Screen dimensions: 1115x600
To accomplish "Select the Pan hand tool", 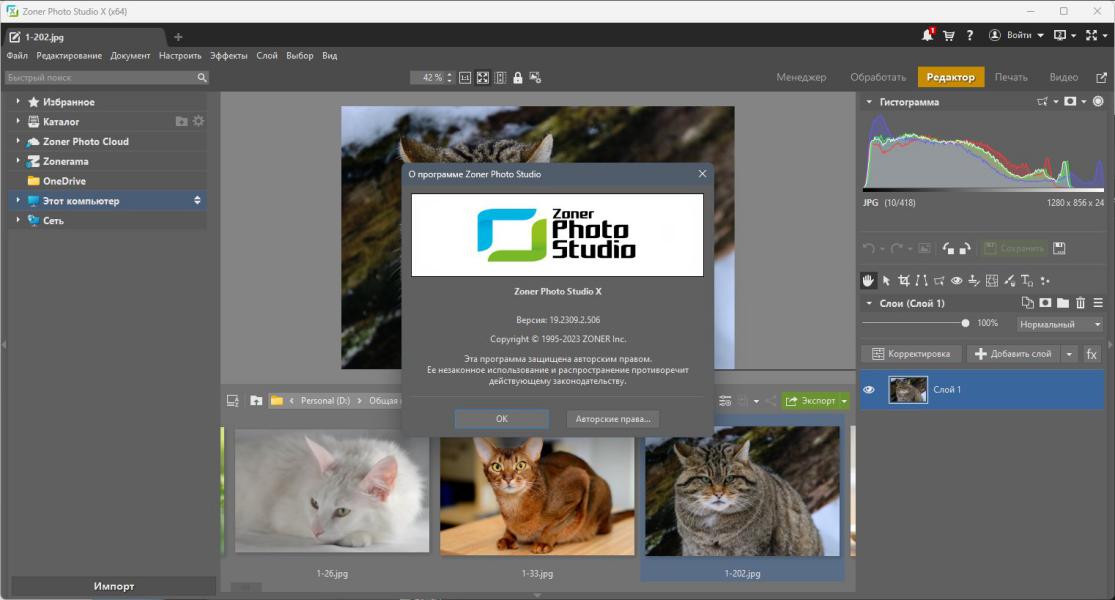I will click(868, 281).
